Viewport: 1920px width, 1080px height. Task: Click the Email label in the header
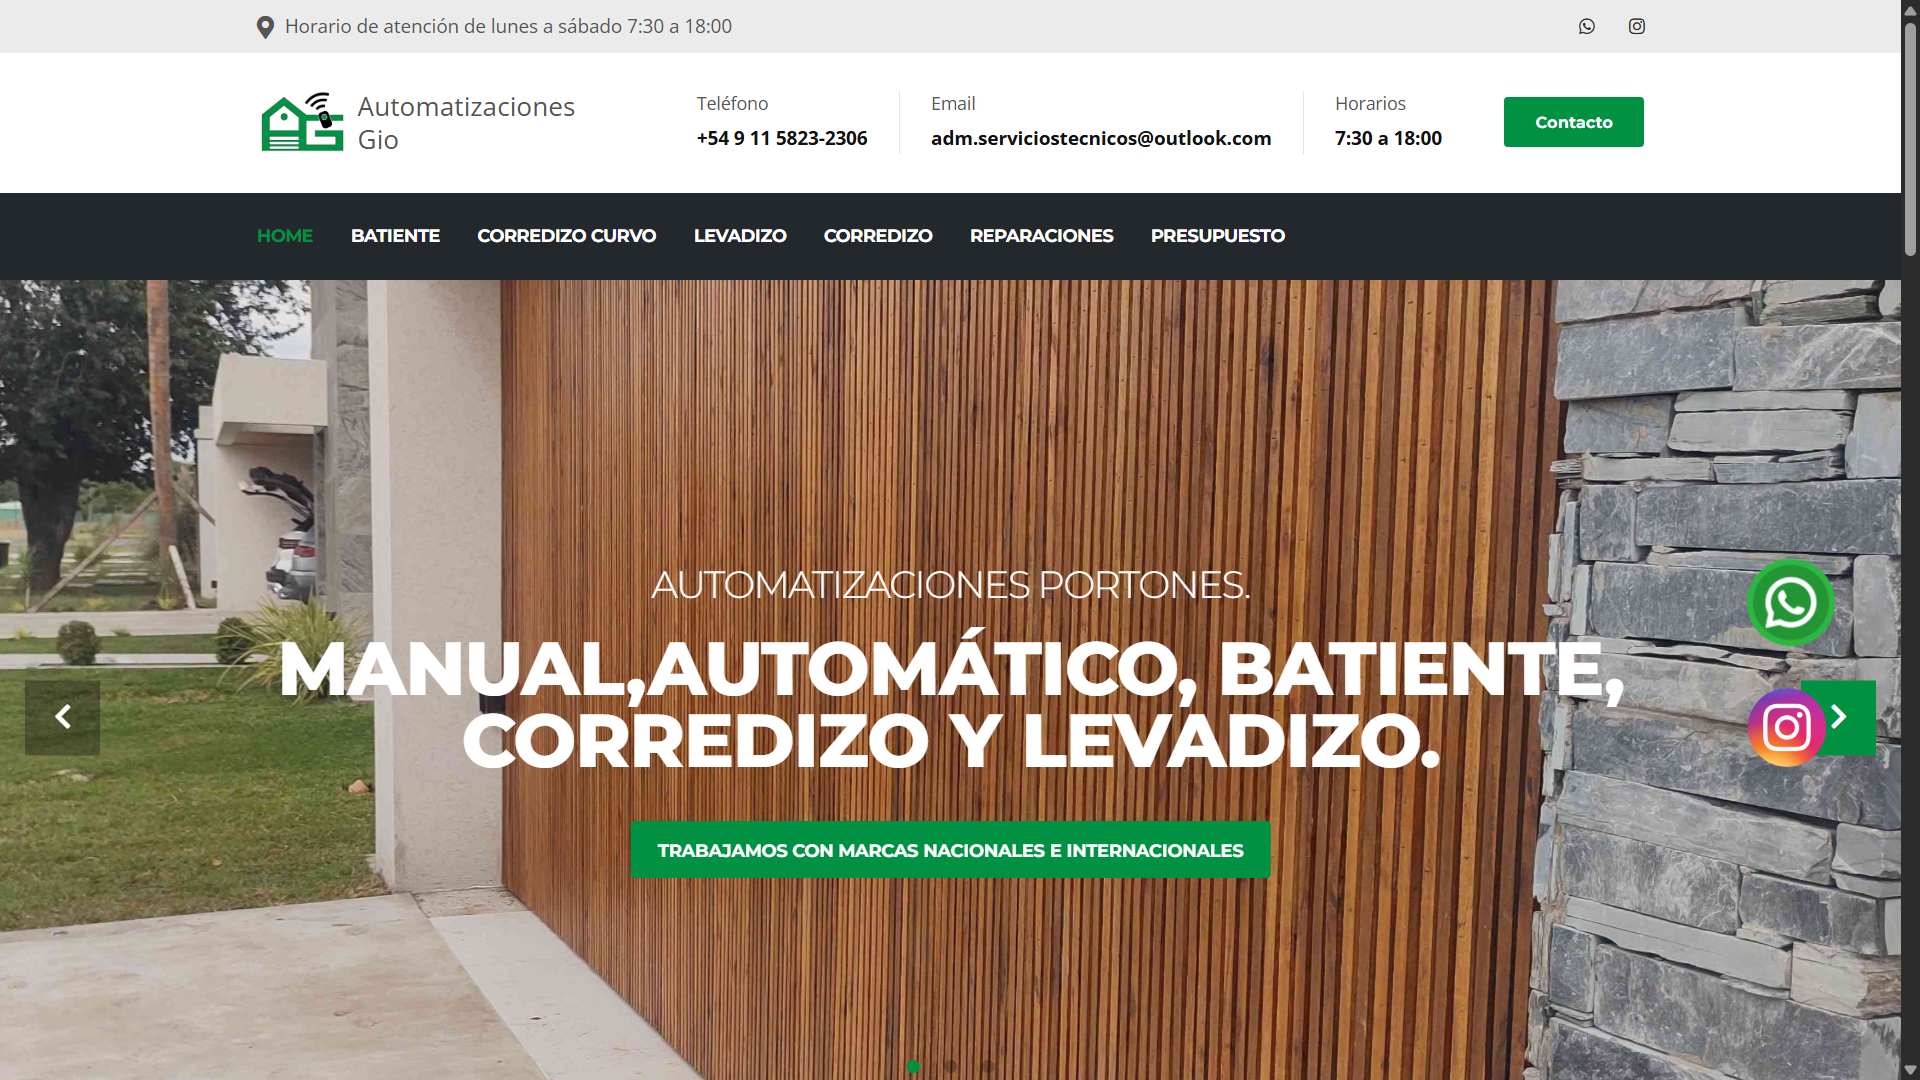[x=953, y=104]
